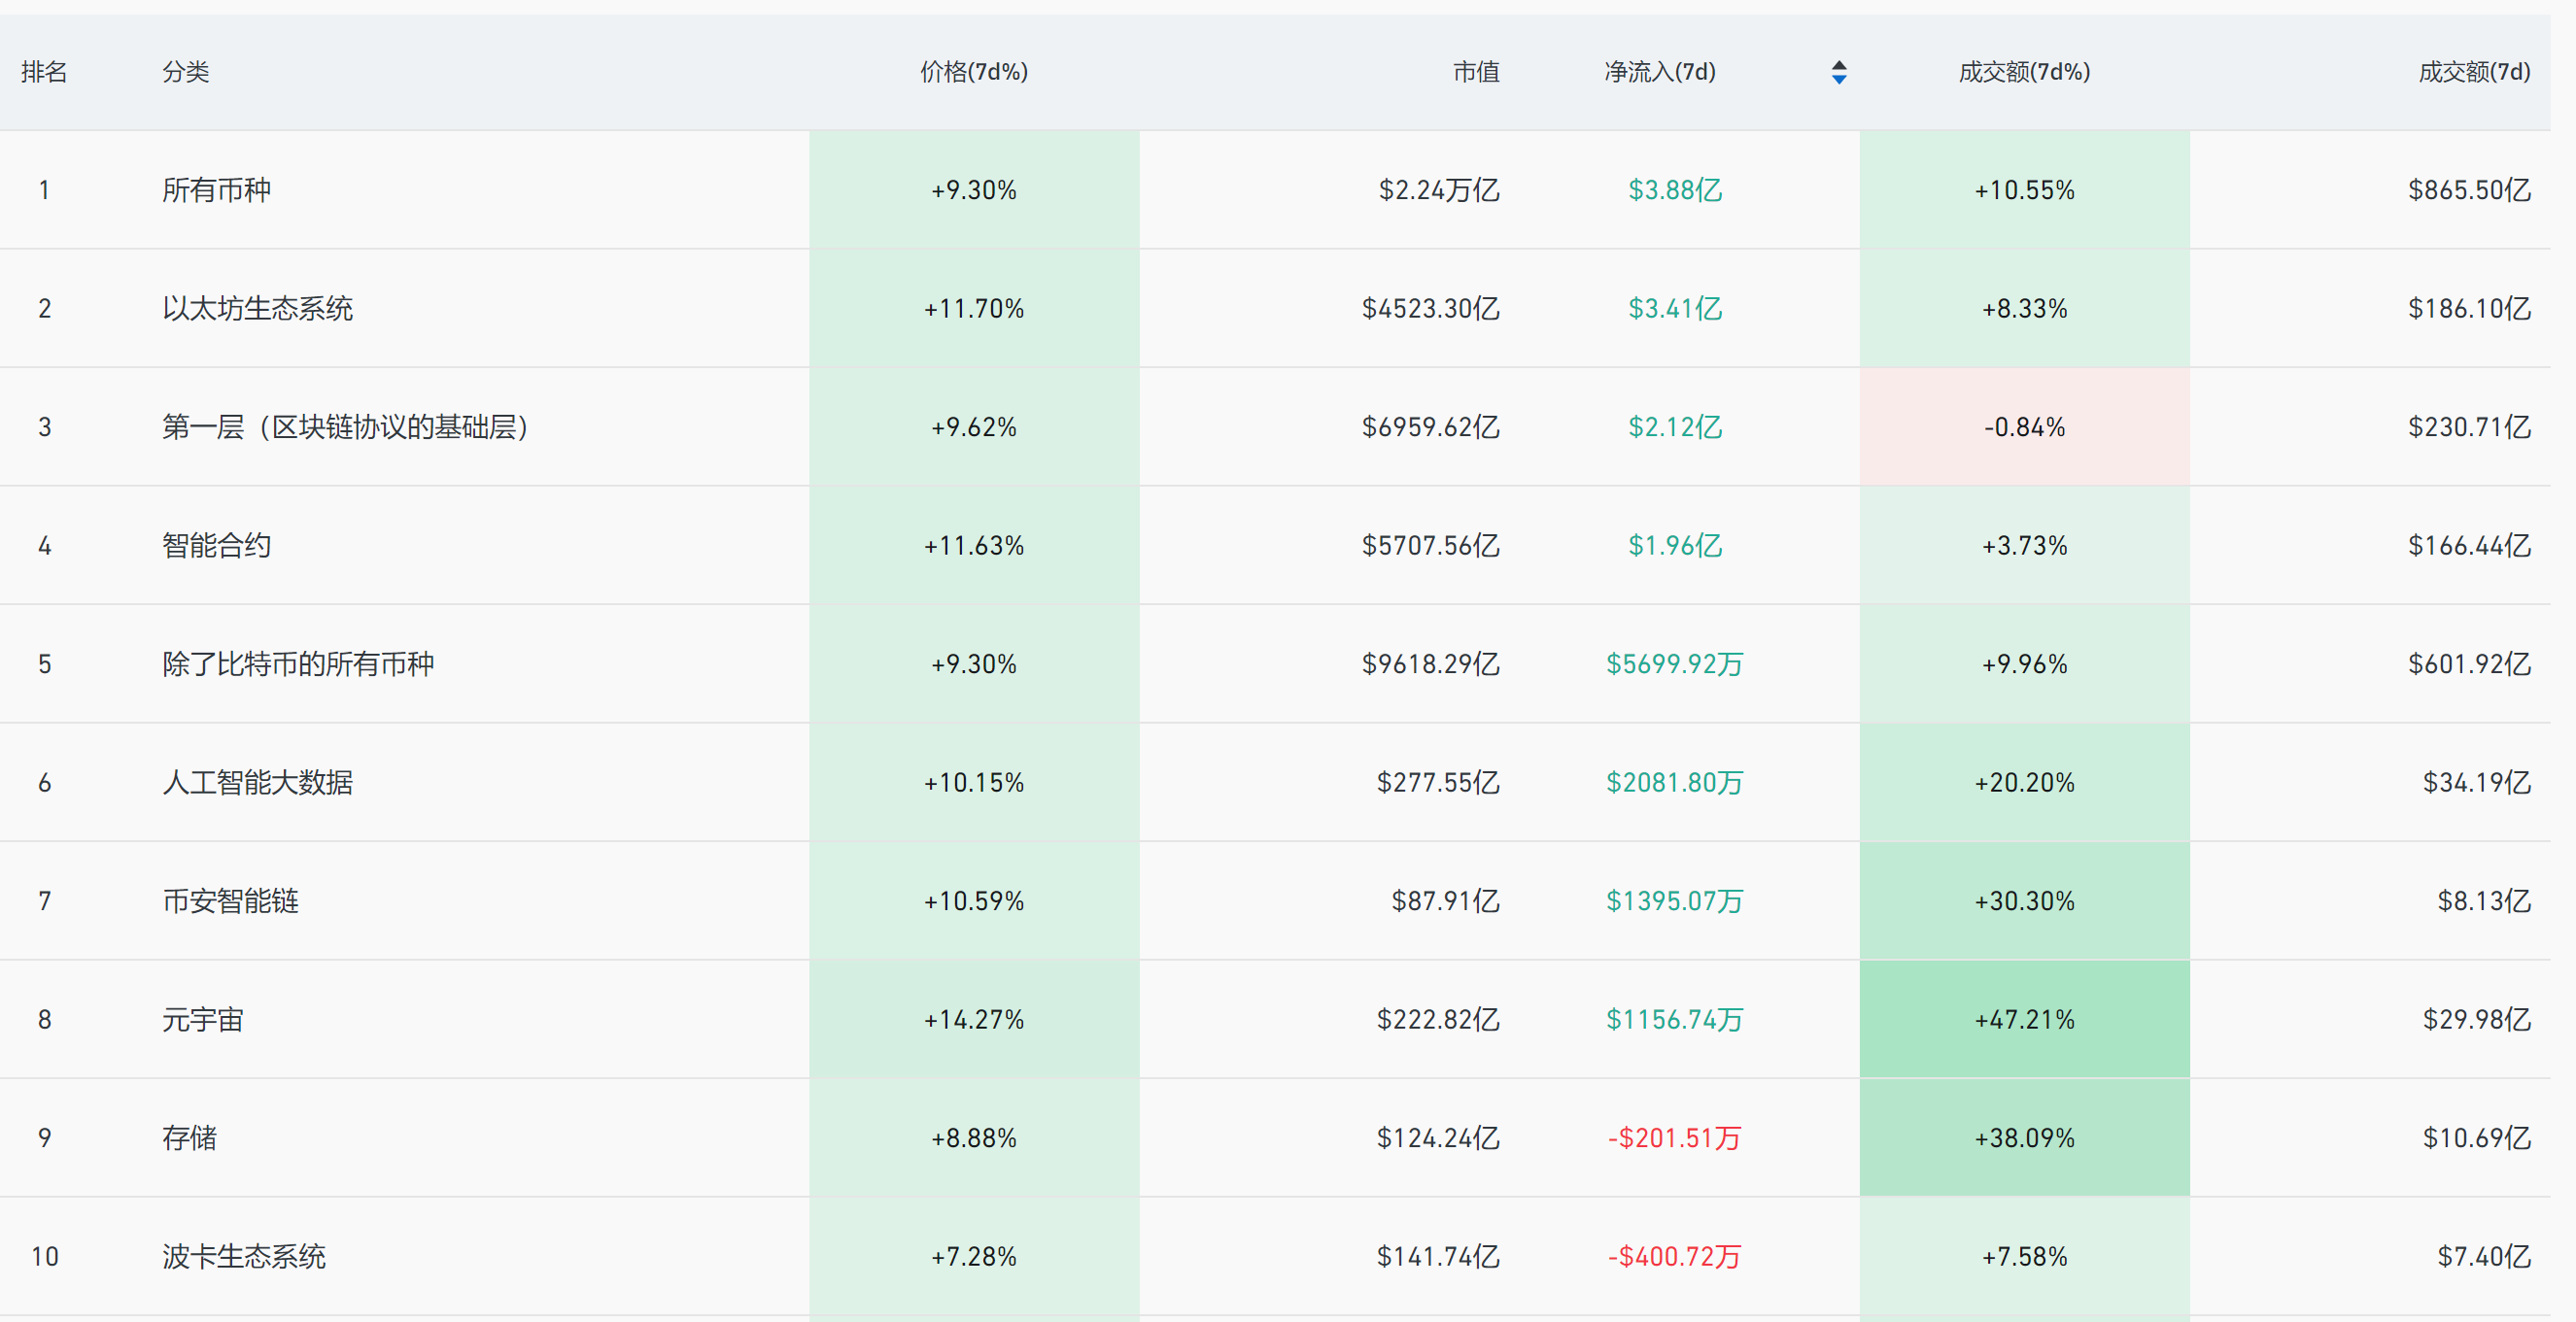
Task: Click market cap $124.24亿
Action: (x=1438, y=1138)
